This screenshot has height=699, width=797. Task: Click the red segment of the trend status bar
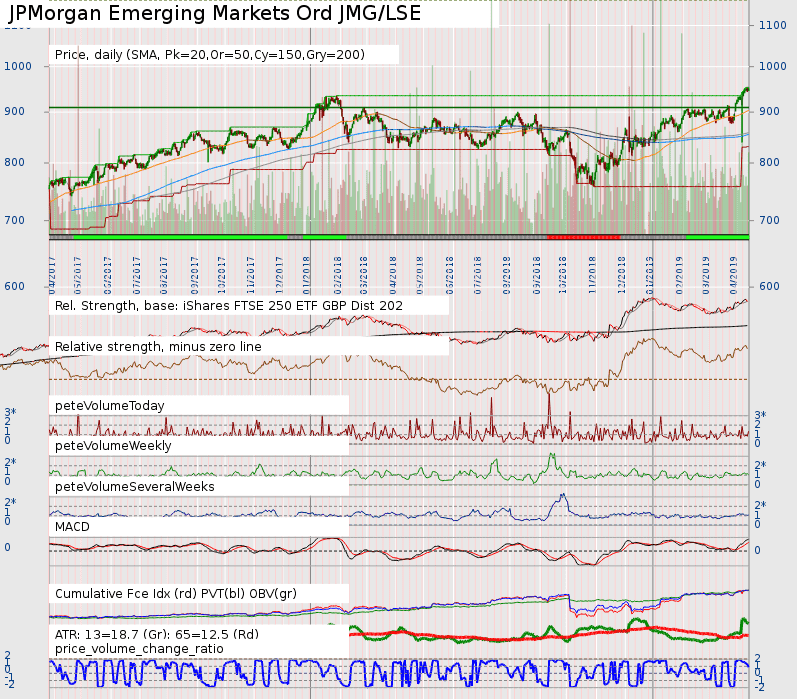[x=584, y=237]
